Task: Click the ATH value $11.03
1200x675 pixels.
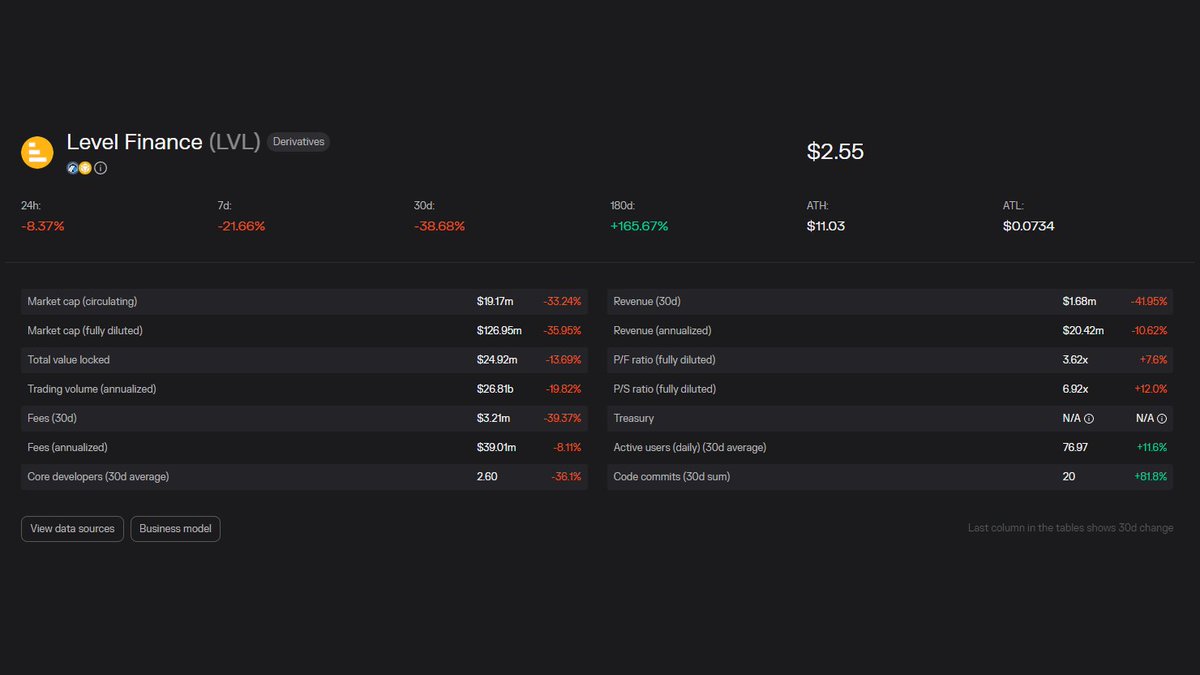Action: click(826, 226)
